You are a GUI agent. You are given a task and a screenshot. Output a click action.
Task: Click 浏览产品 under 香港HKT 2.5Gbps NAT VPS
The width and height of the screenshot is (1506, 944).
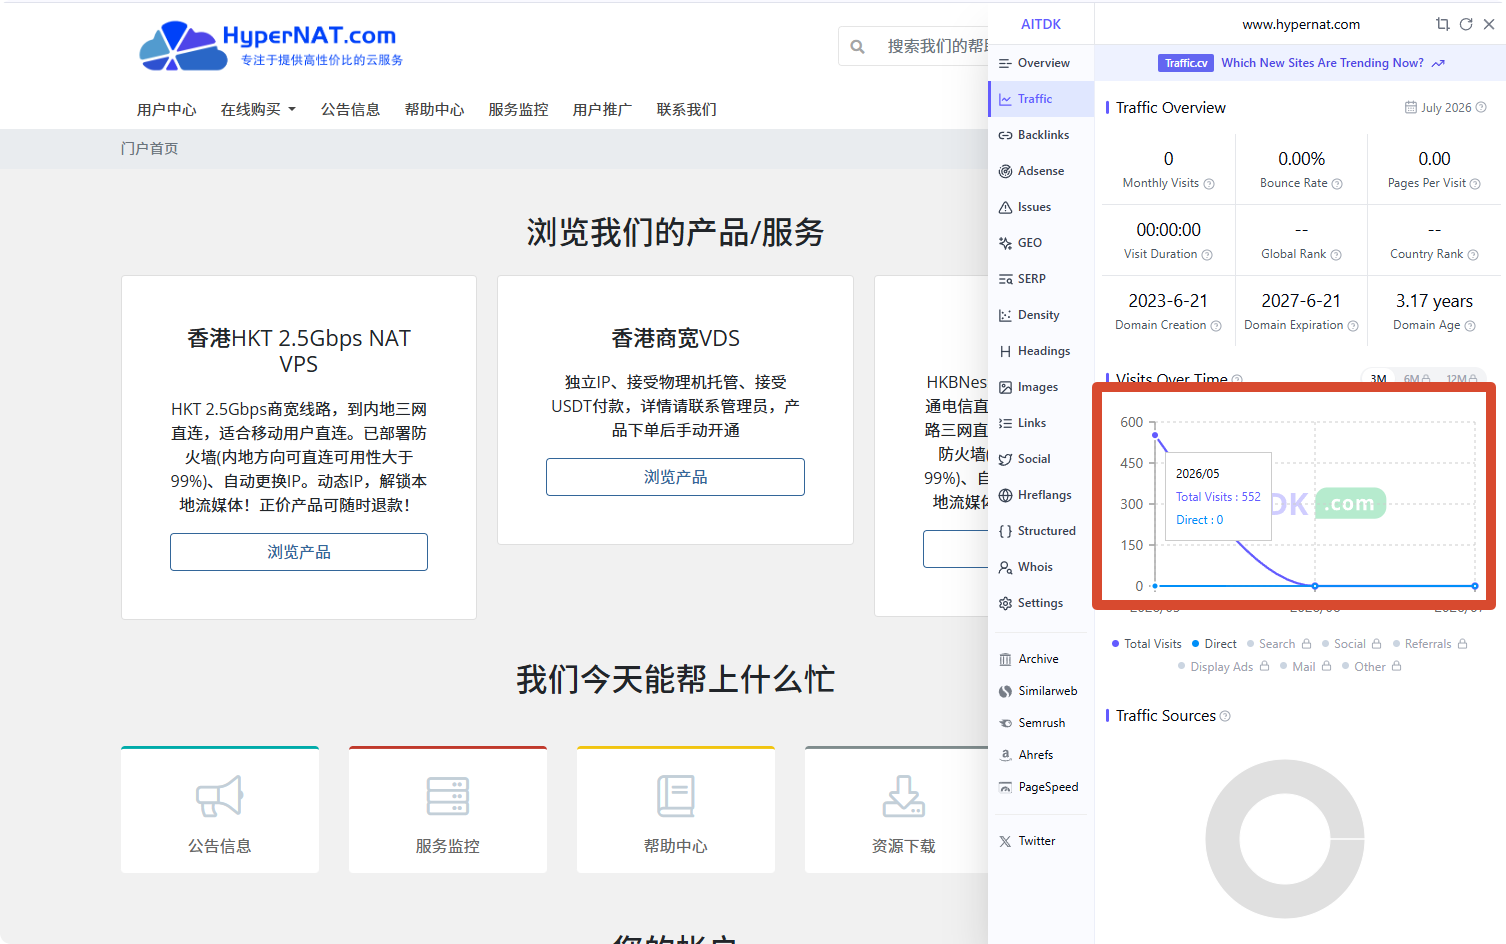tap(299, 552)
